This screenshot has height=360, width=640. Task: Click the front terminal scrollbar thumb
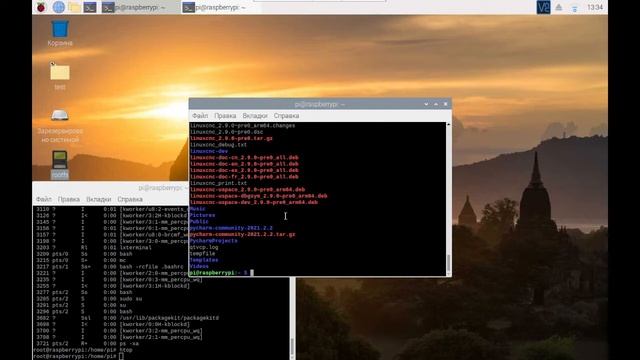click(x=449, y=263)
